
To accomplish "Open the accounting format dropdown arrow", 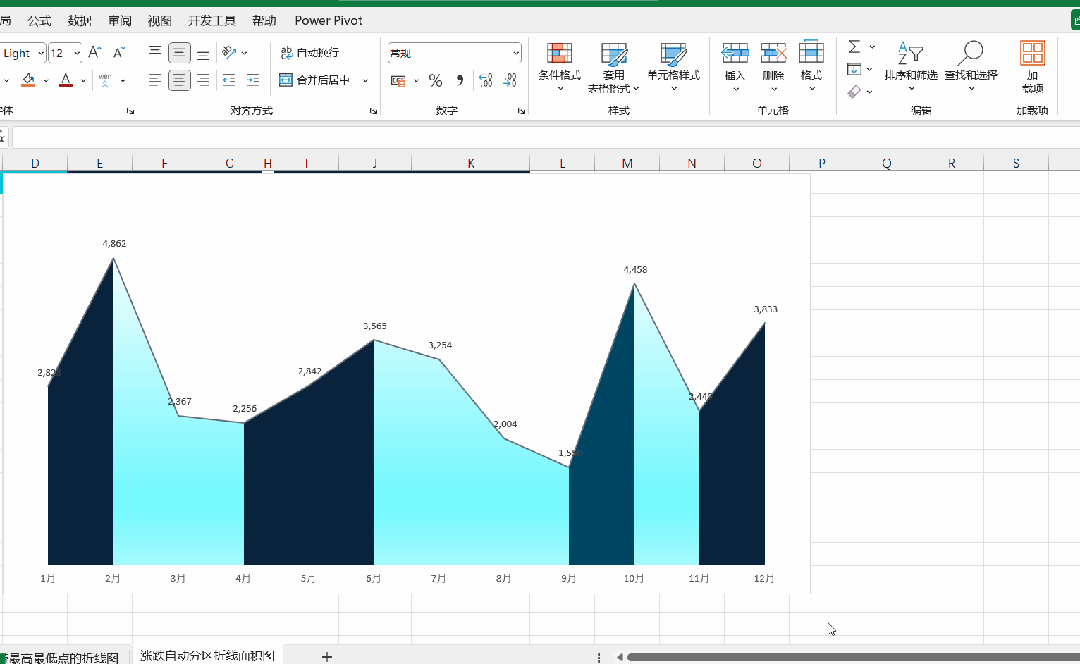I will (416, 81).
